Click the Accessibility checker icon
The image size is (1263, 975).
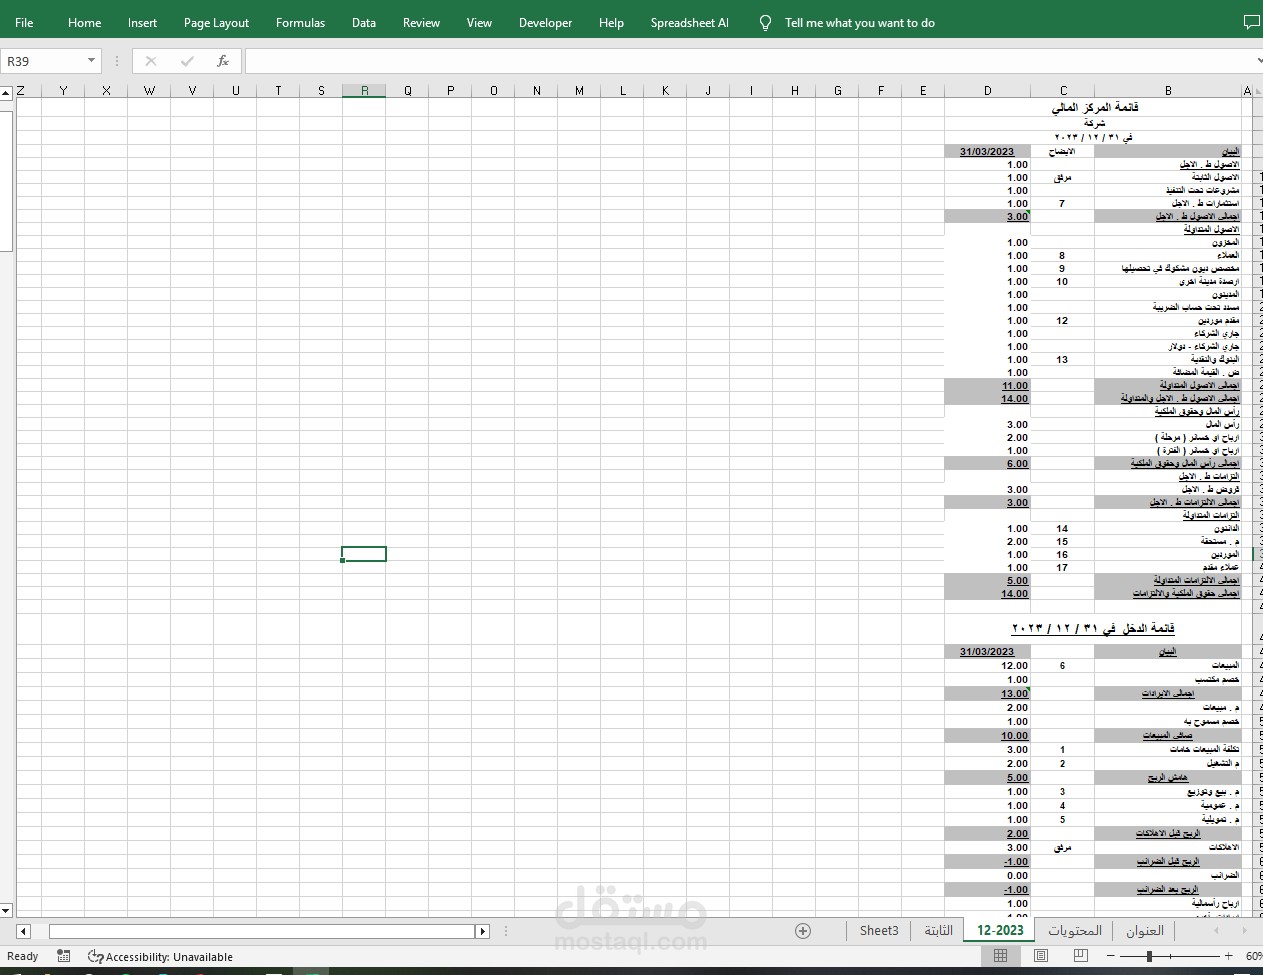[95, 956]
